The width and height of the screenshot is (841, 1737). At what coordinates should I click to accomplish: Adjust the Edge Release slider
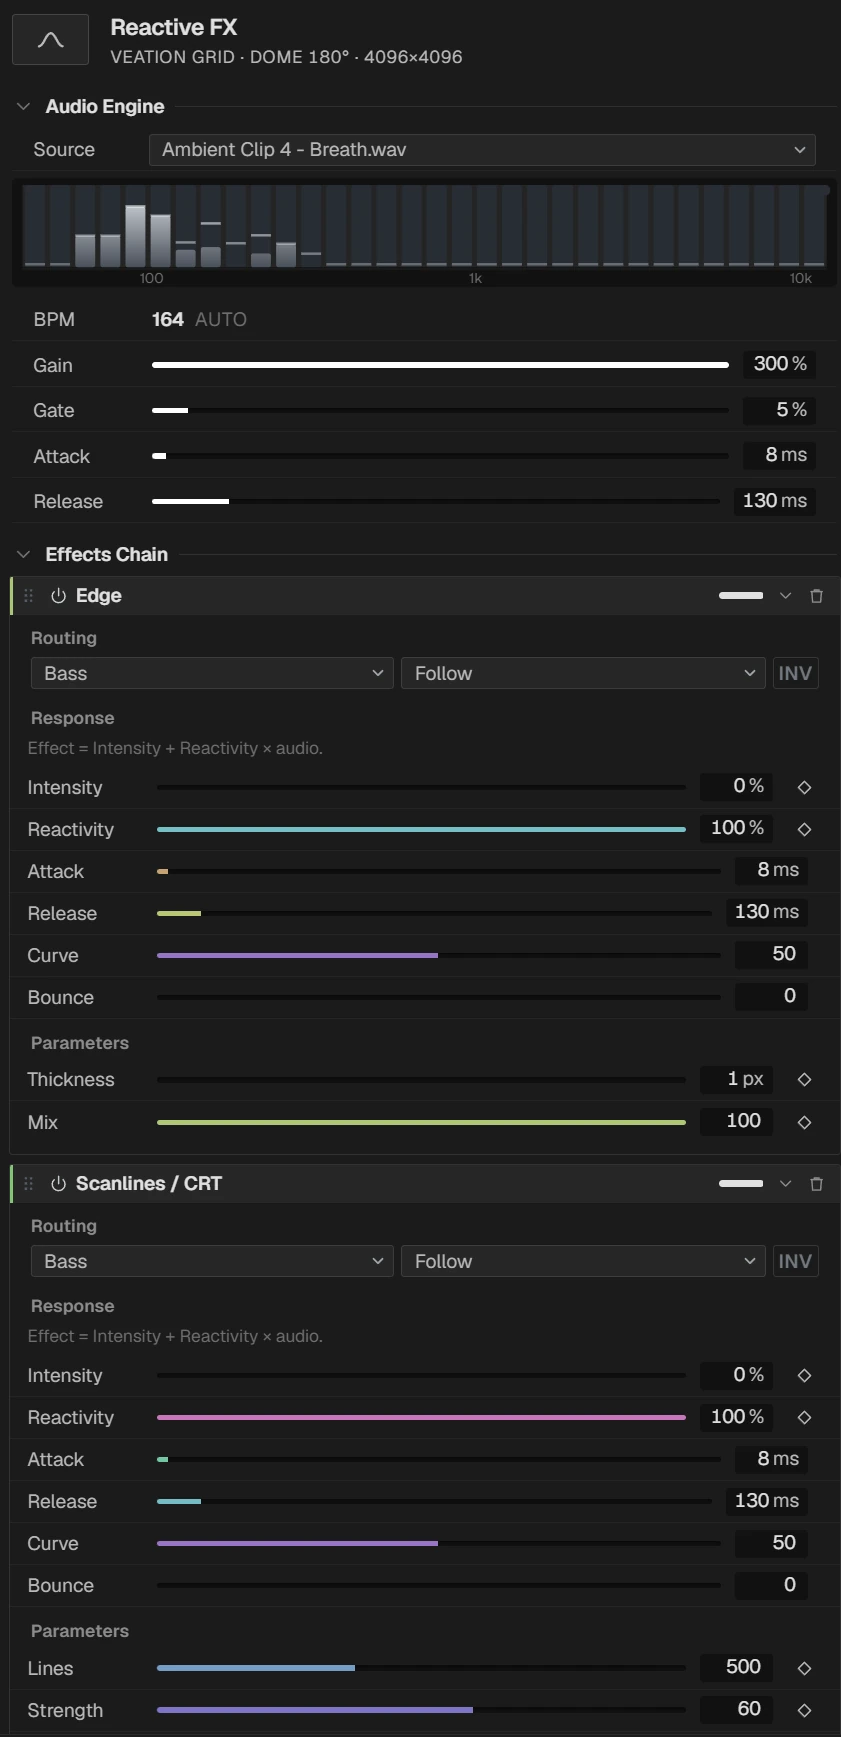tap(434, 913)
